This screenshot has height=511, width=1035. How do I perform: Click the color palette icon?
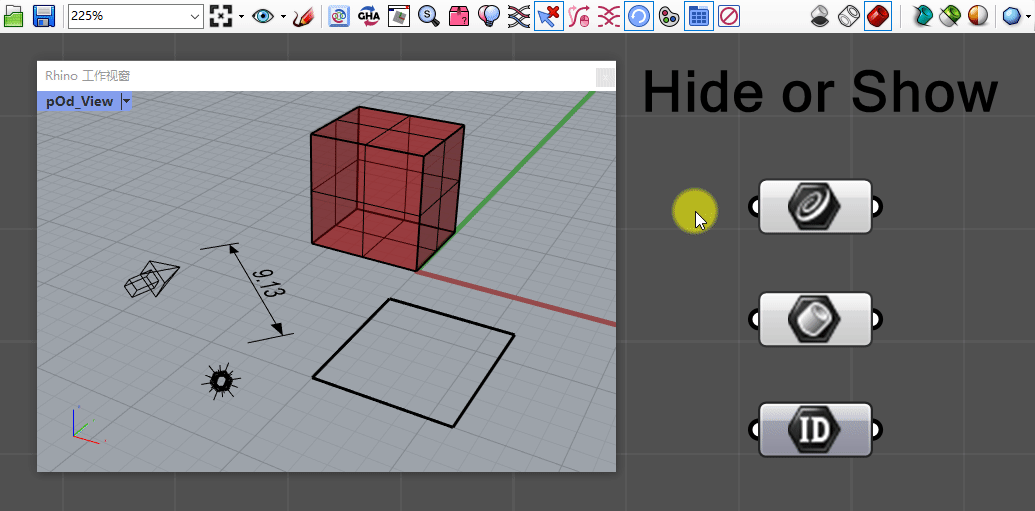point(669,16)
